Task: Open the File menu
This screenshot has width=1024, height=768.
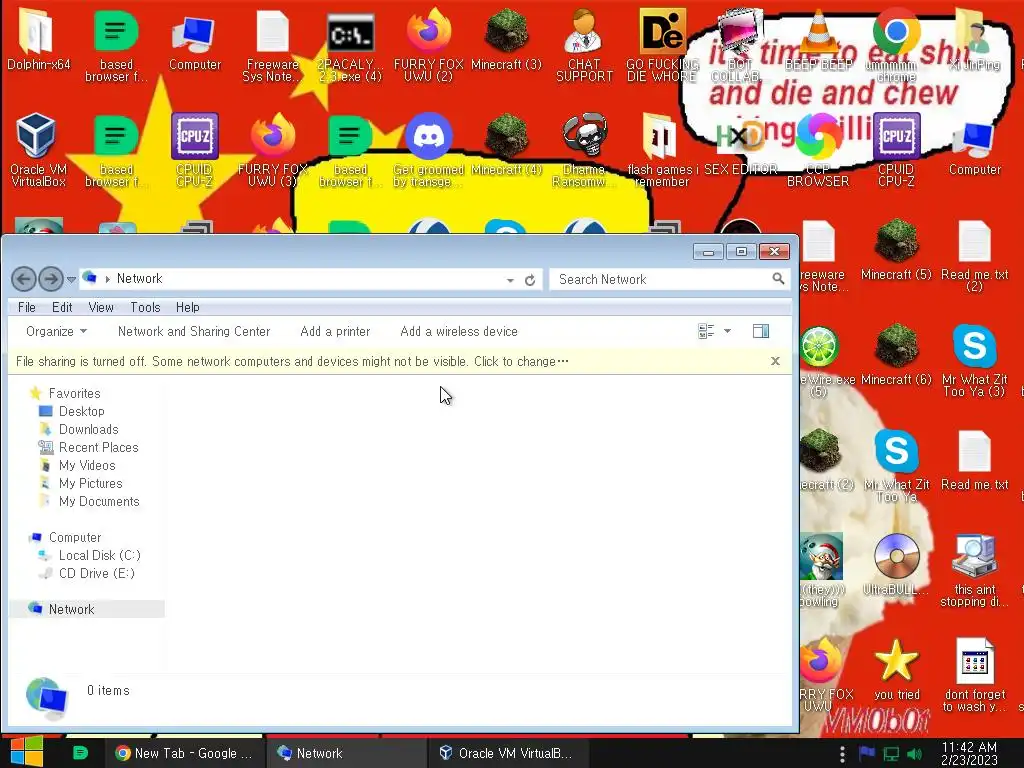Action: point(27,307)
